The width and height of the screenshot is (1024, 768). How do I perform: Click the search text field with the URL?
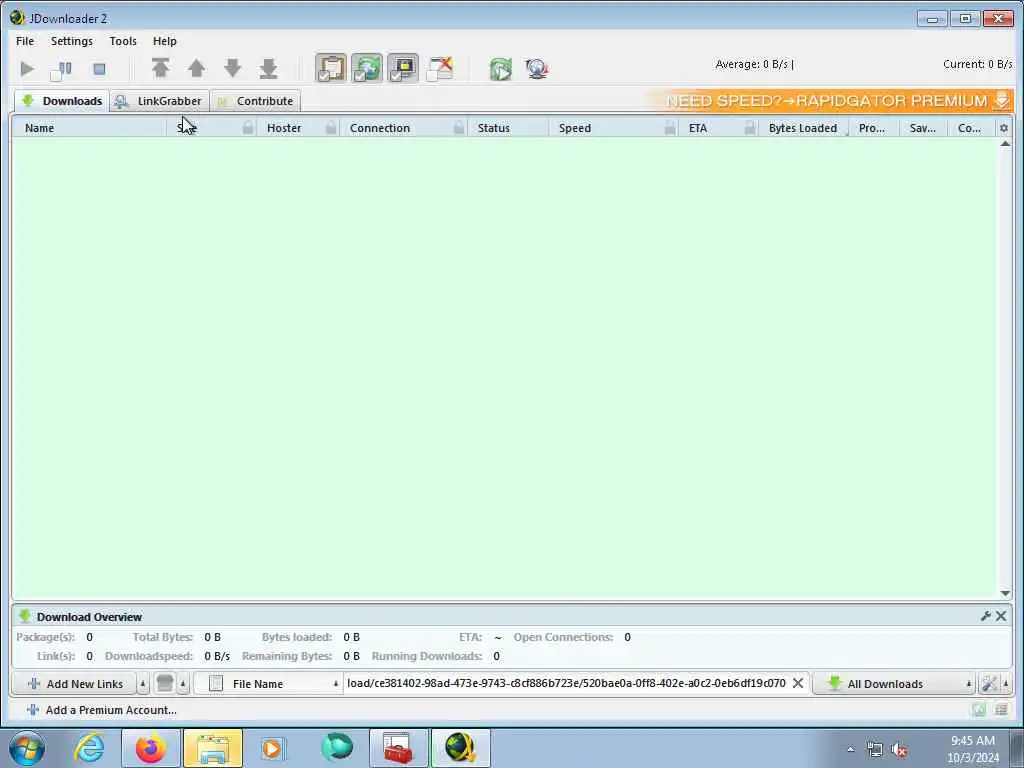566,683
